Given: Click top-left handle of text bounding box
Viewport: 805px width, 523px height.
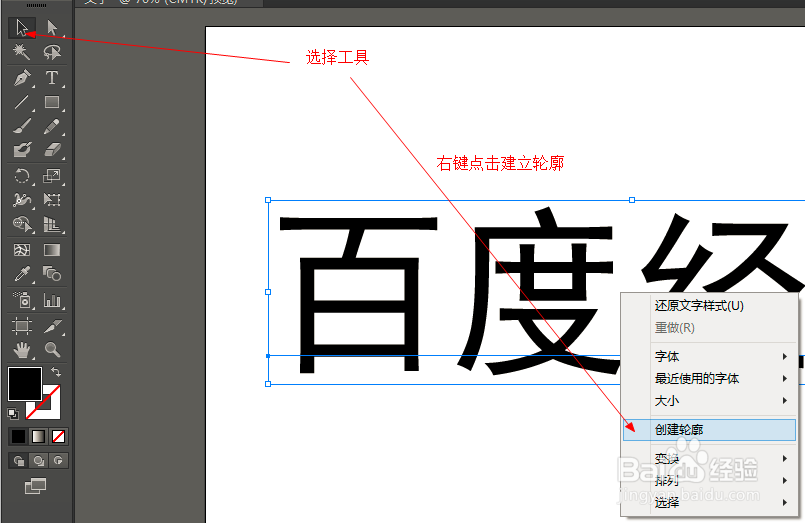Looking at the screenshot, I should [268, 200].
